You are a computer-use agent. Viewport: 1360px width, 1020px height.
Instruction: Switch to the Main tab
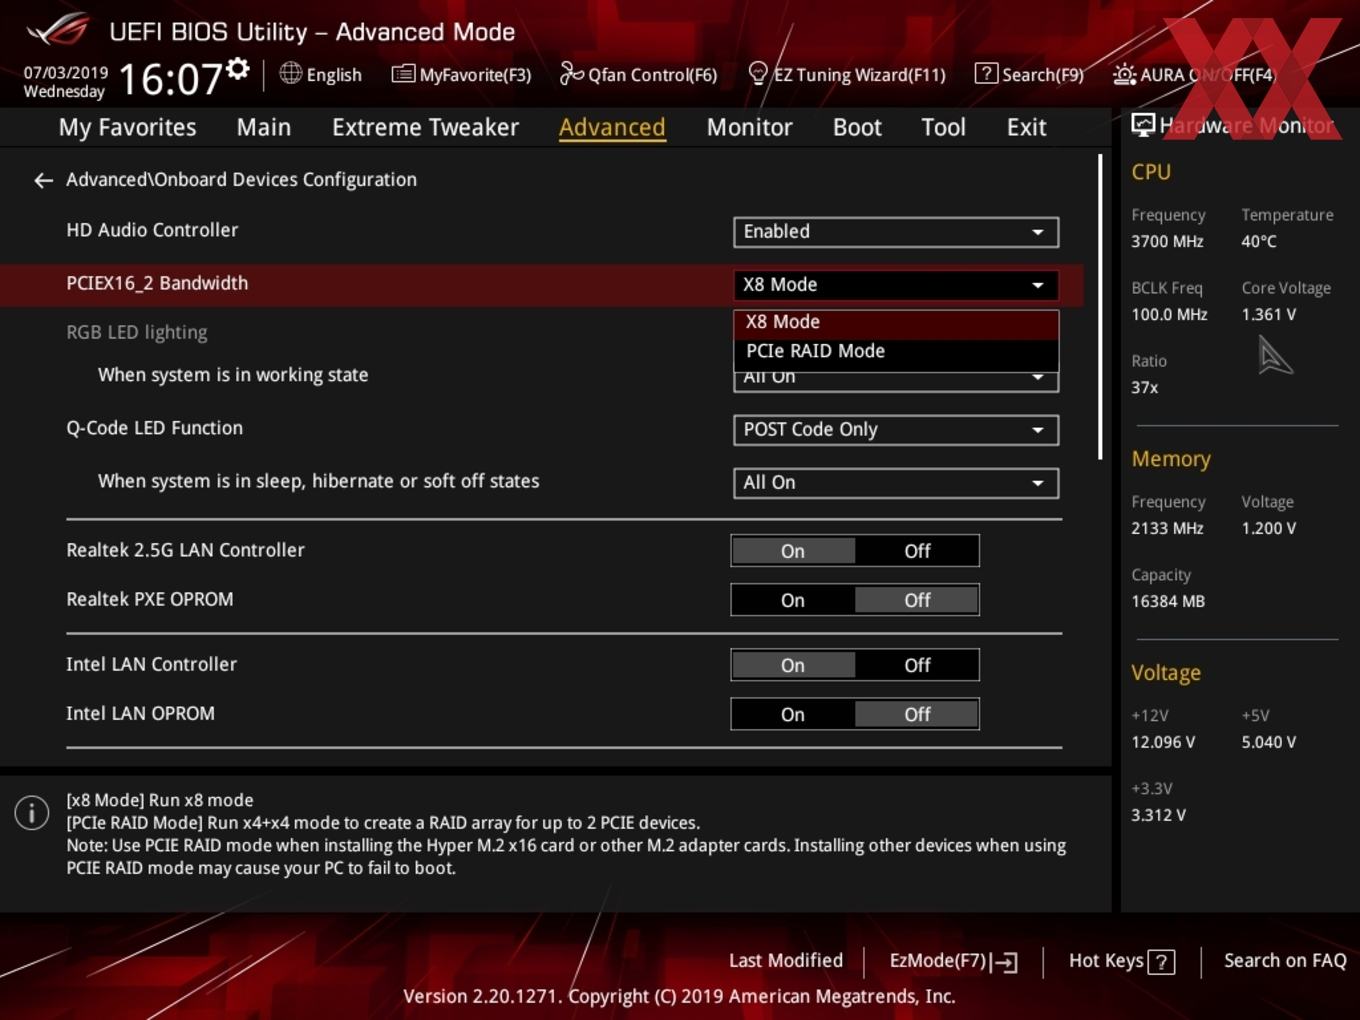click(264, 127)
